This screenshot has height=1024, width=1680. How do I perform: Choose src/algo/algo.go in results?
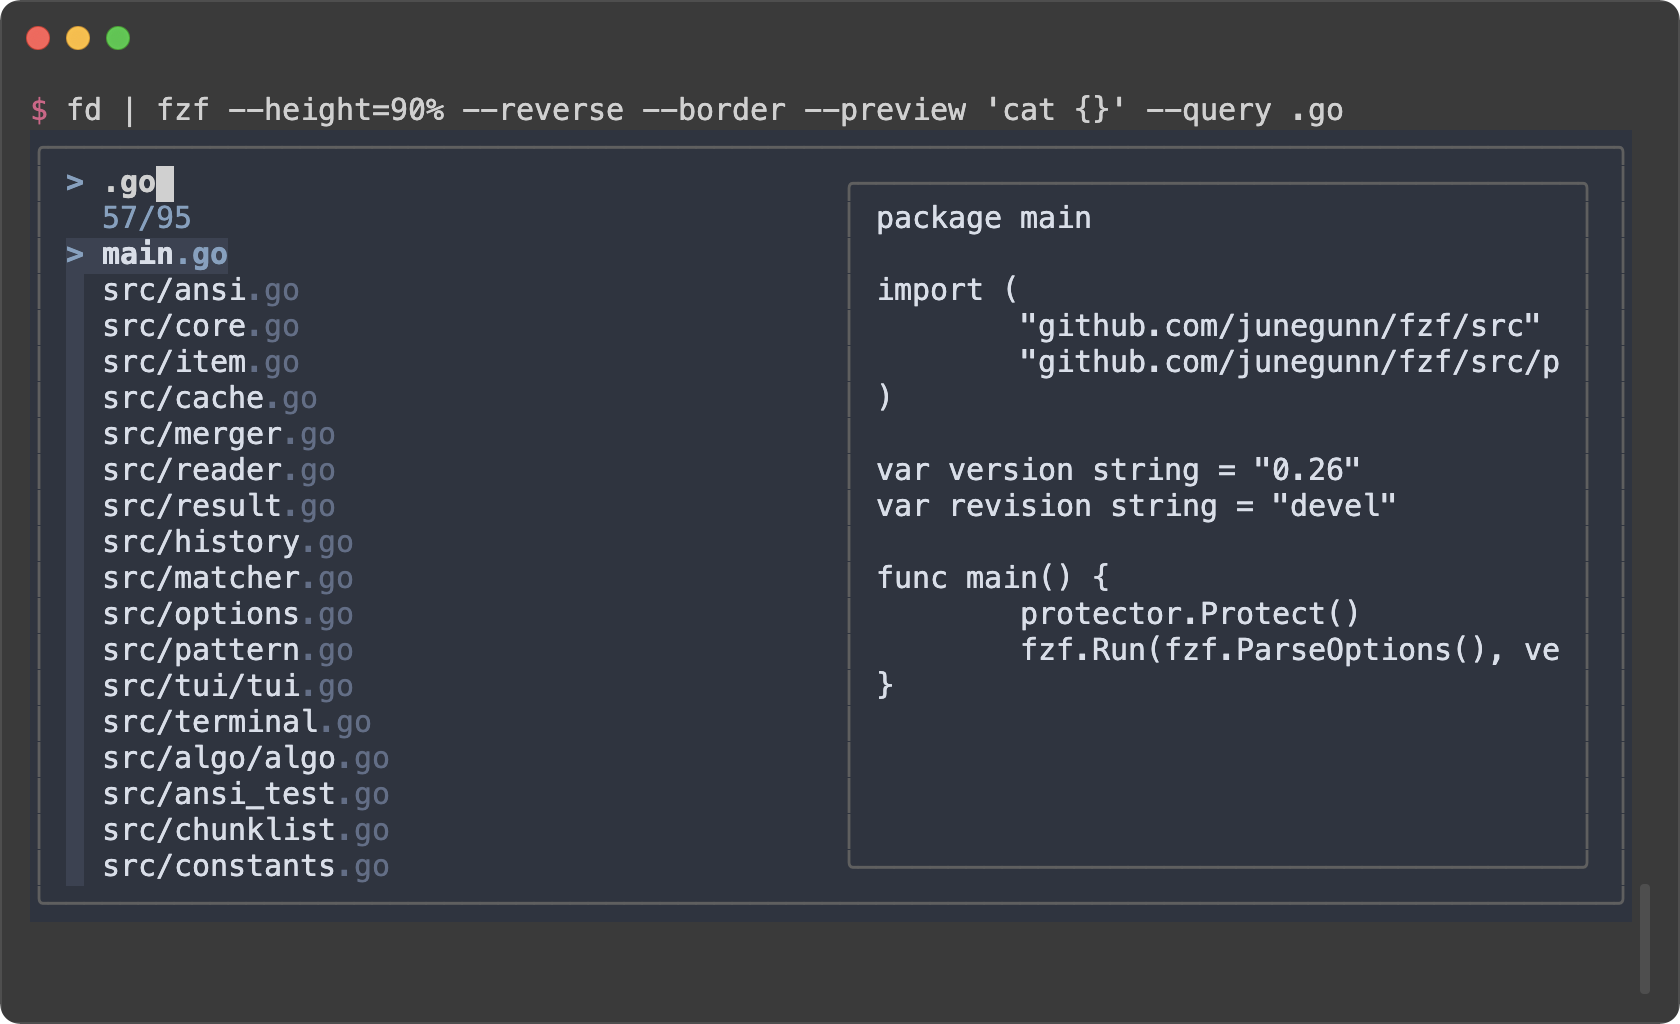(245, 758)
